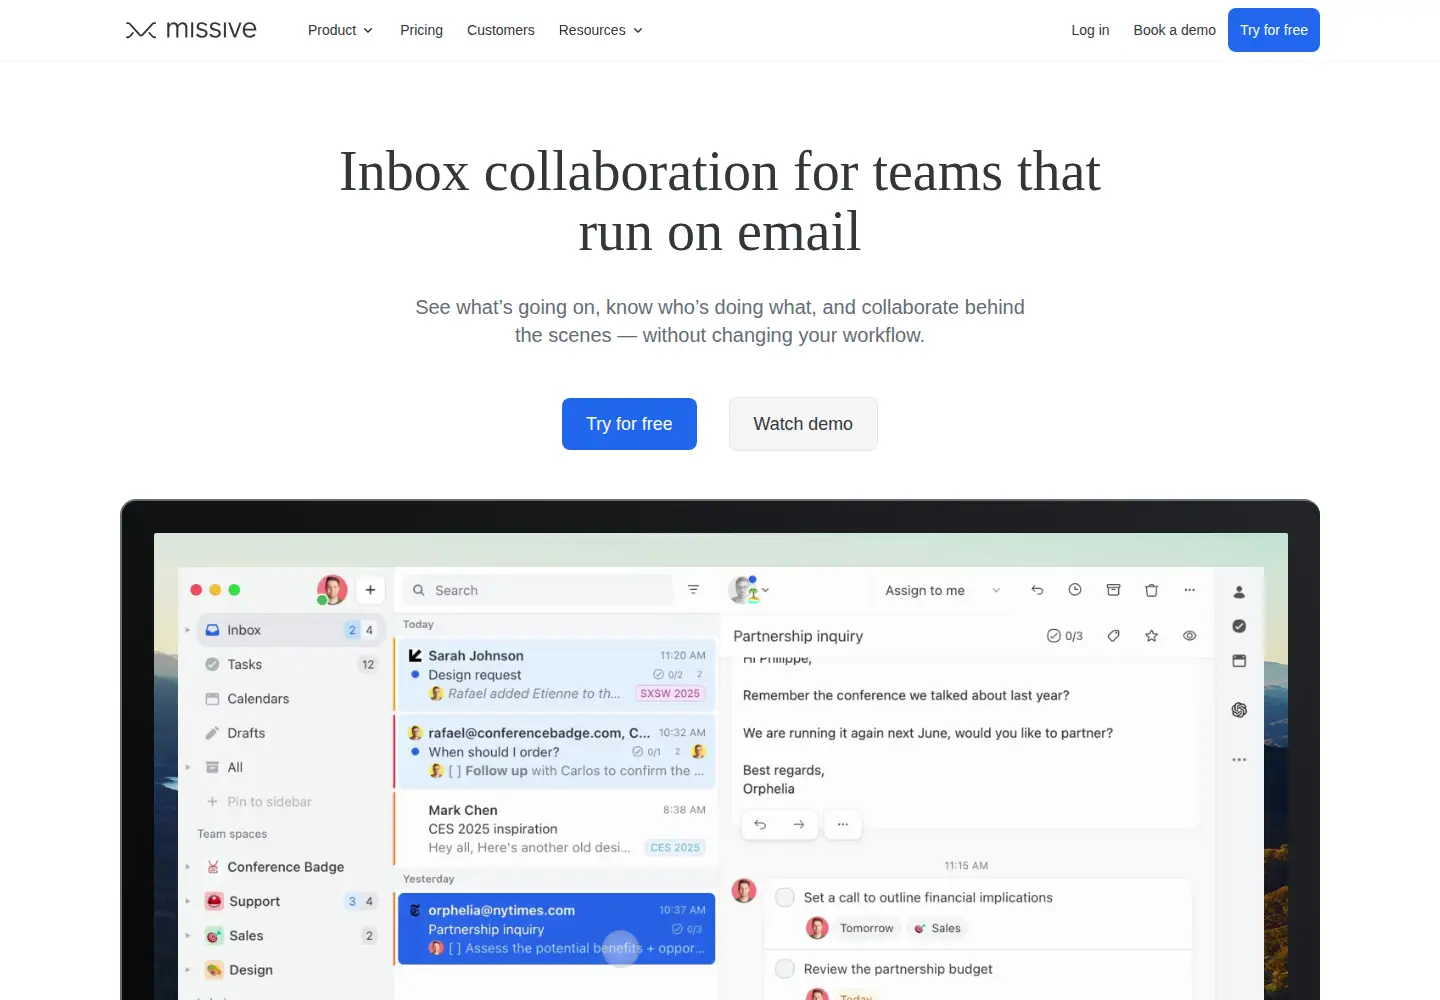Select Drafts in the sidebar
This screenshot has width=1440, height=1000.
pyautogui.click(x=289, y=733)
